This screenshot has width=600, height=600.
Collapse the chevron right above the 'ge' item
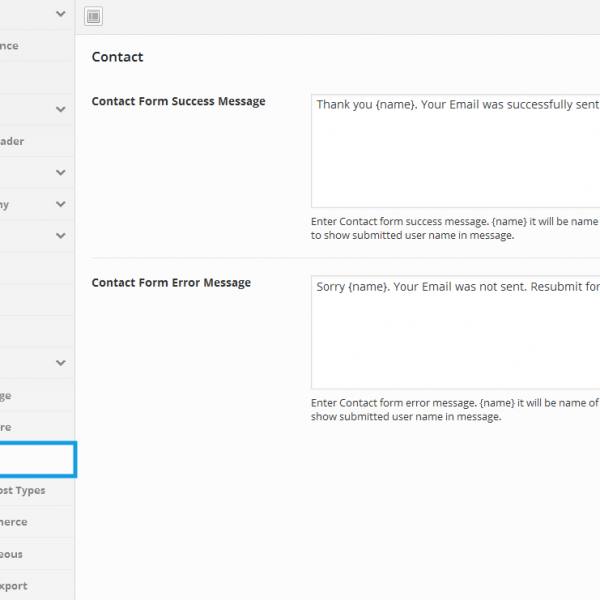61,363
